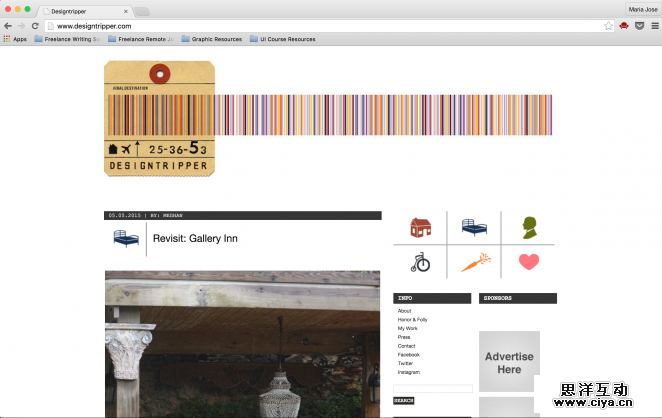Bookmark this page with the star icon
Image resolution: width=662 pixels, height=418 pixels.
click(608, 26)
